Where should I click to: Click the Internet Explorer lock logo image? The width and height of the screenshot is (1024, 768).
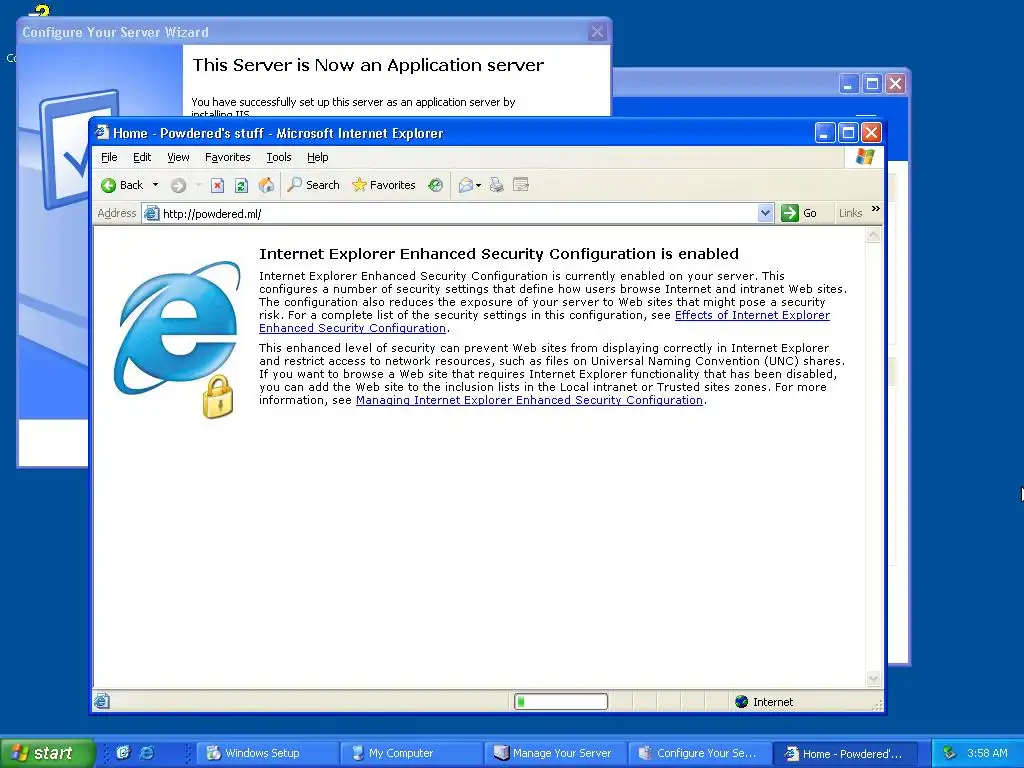click(178, 340)
